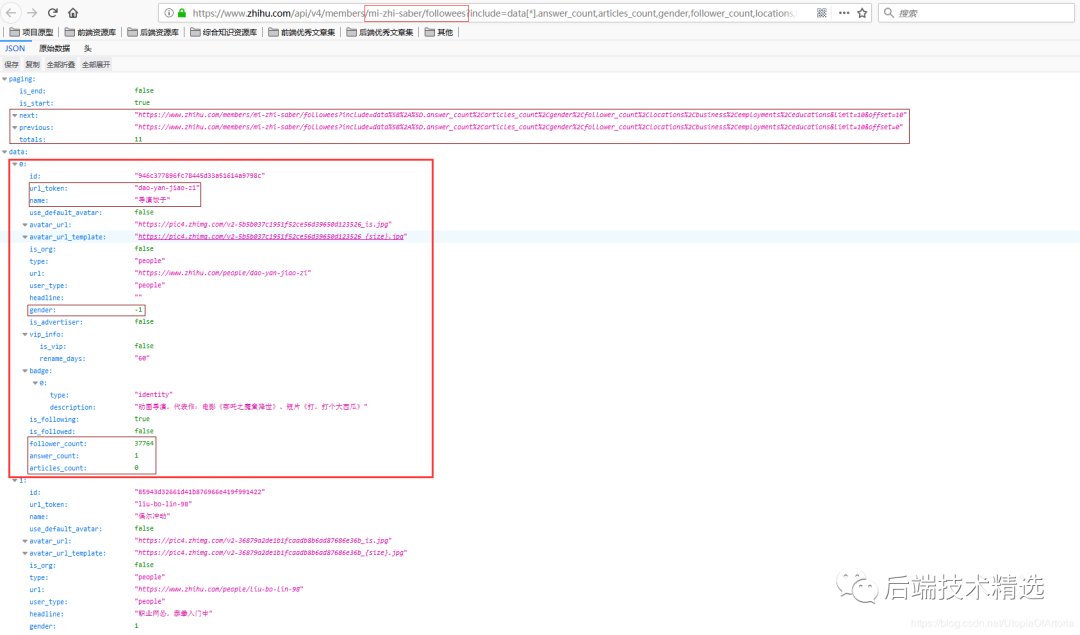
Task: Collapse data item 1 node
Action: click(14, 480)
